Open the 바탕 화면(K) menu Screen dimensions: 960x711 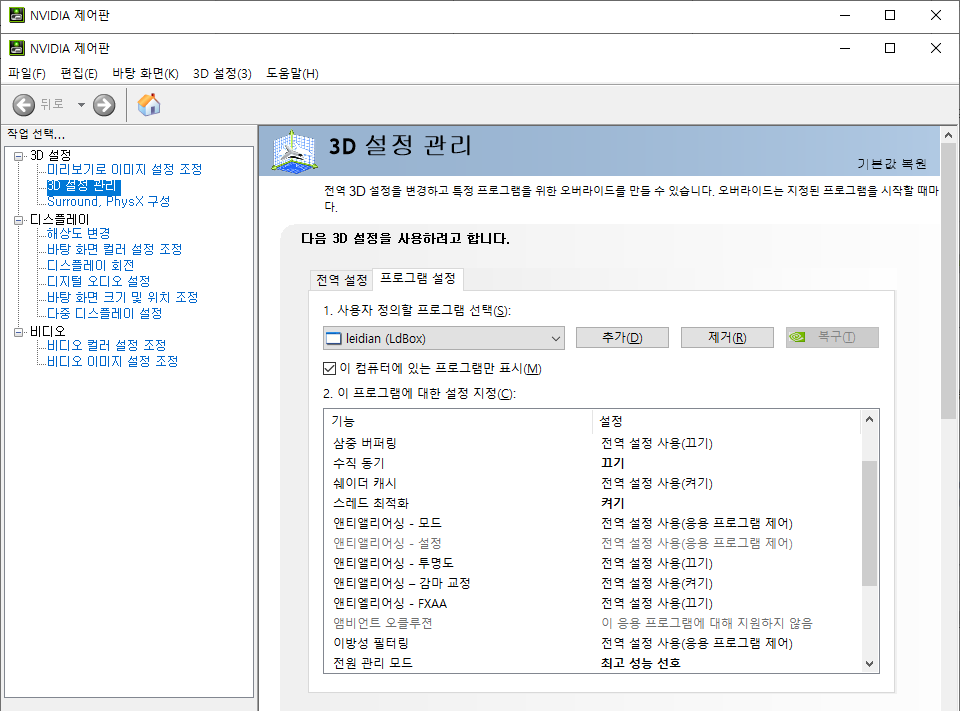click(146, 73)
